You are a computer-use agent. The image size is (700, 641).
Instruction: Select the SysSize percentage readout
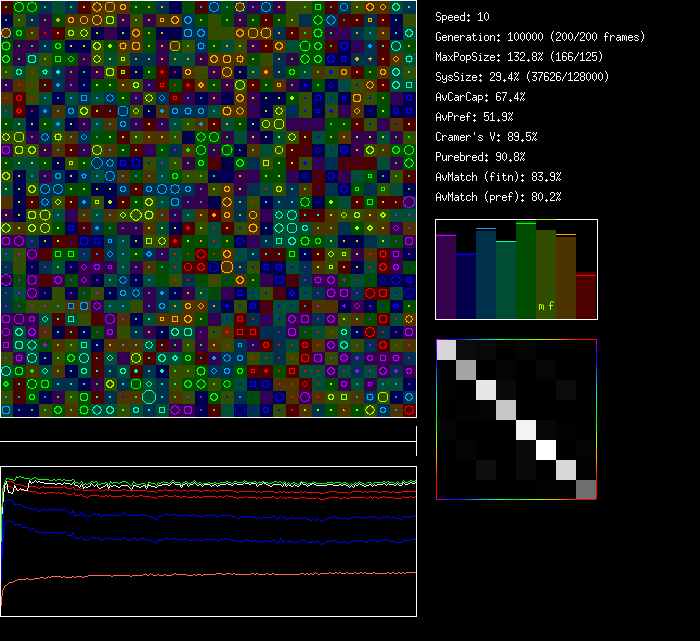tap(520, 77)
